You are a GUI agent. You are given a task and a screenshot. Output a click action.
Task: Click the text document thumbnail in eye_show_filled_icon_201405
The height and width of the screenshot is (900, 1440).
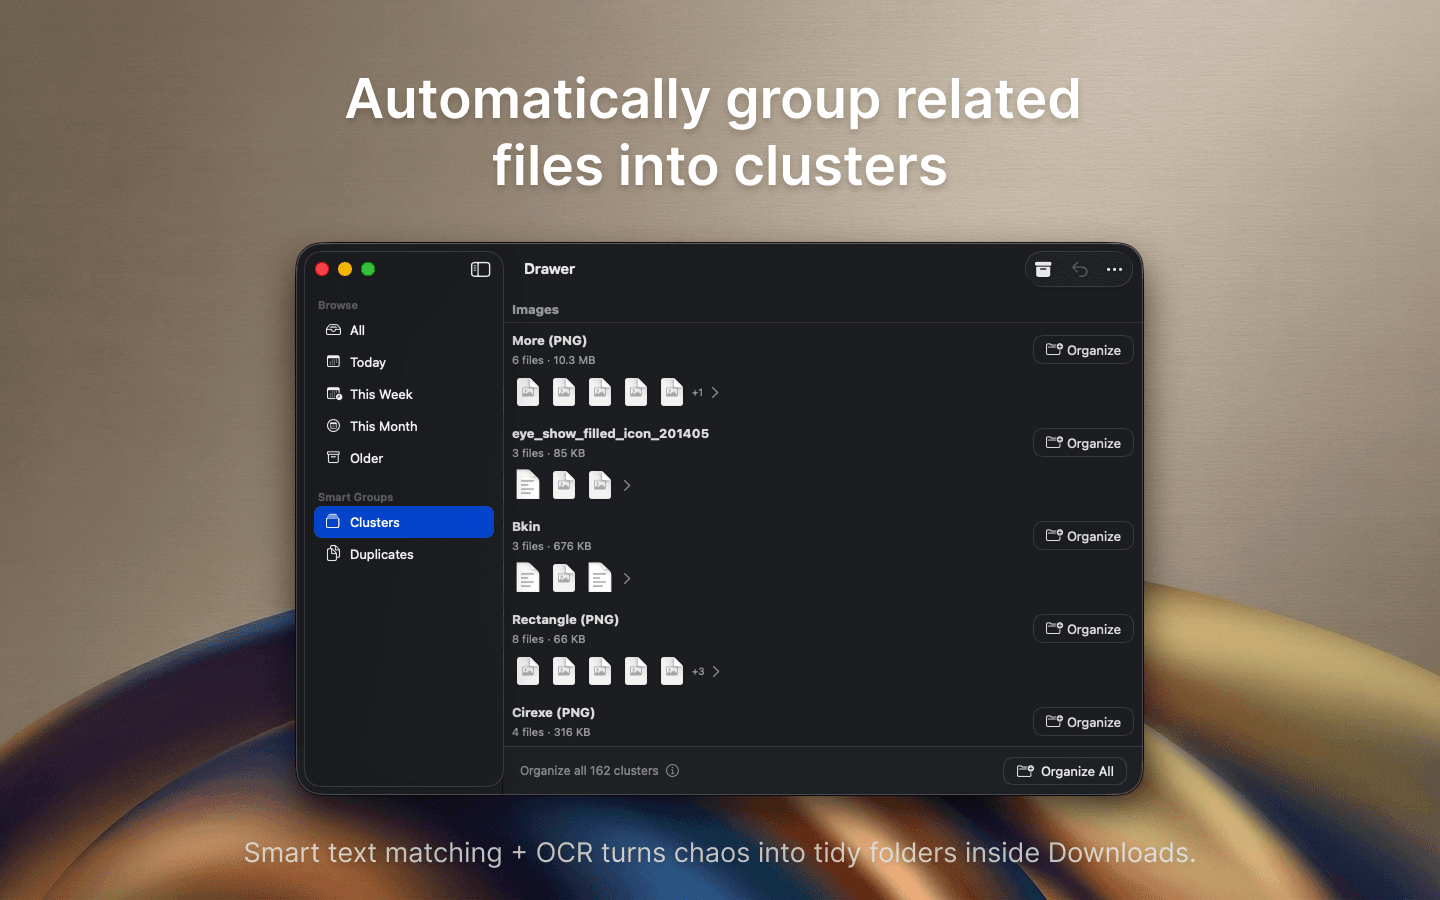528,485
